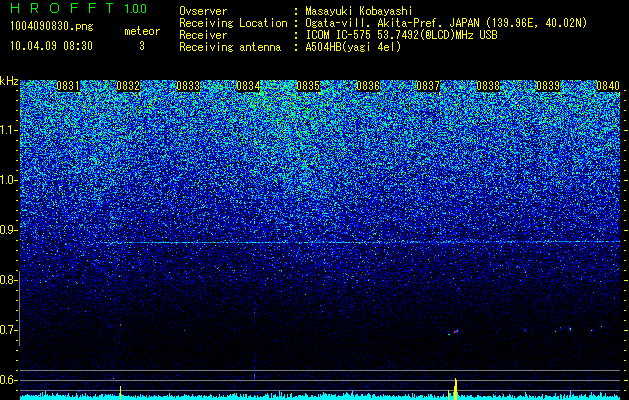Click the yellow signal spike near 0832

point(120,393)
